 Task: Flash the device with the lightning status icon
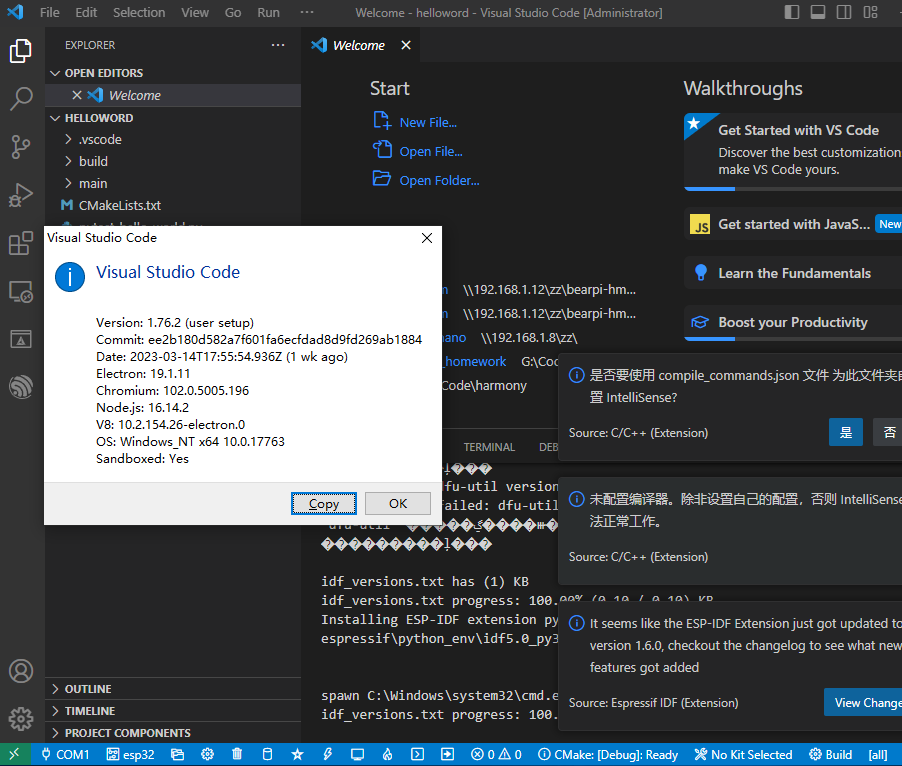click(327, 754)
